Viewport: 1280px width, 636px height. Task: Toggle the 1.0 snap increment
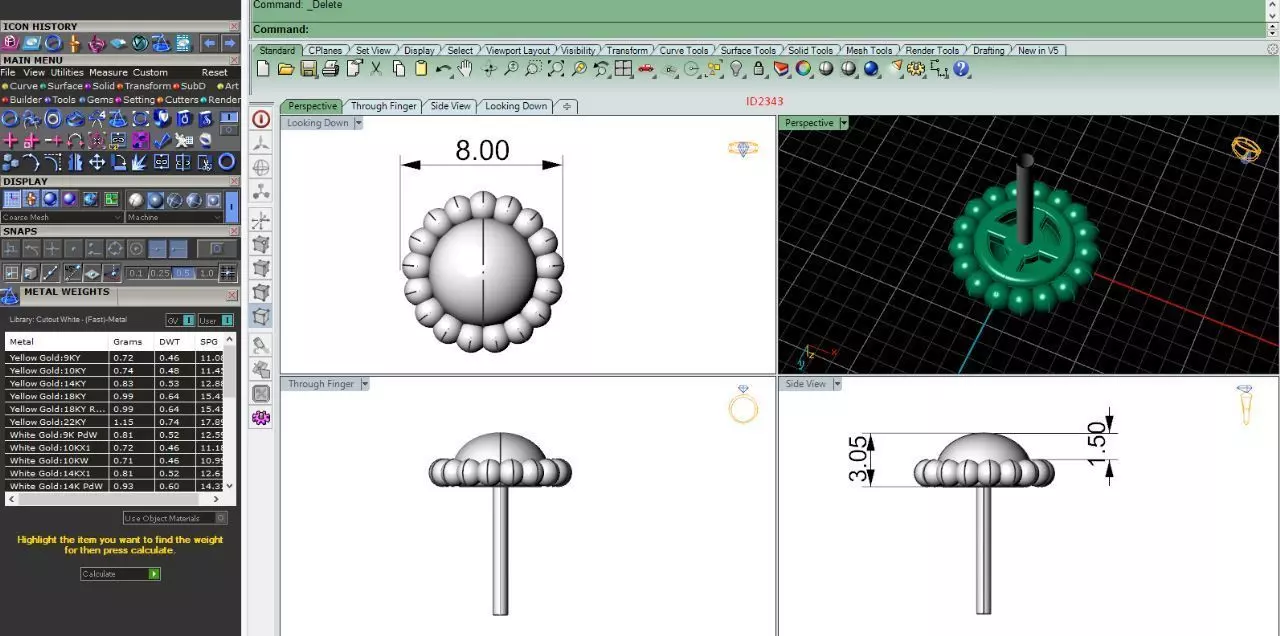[x=206, y=273]
